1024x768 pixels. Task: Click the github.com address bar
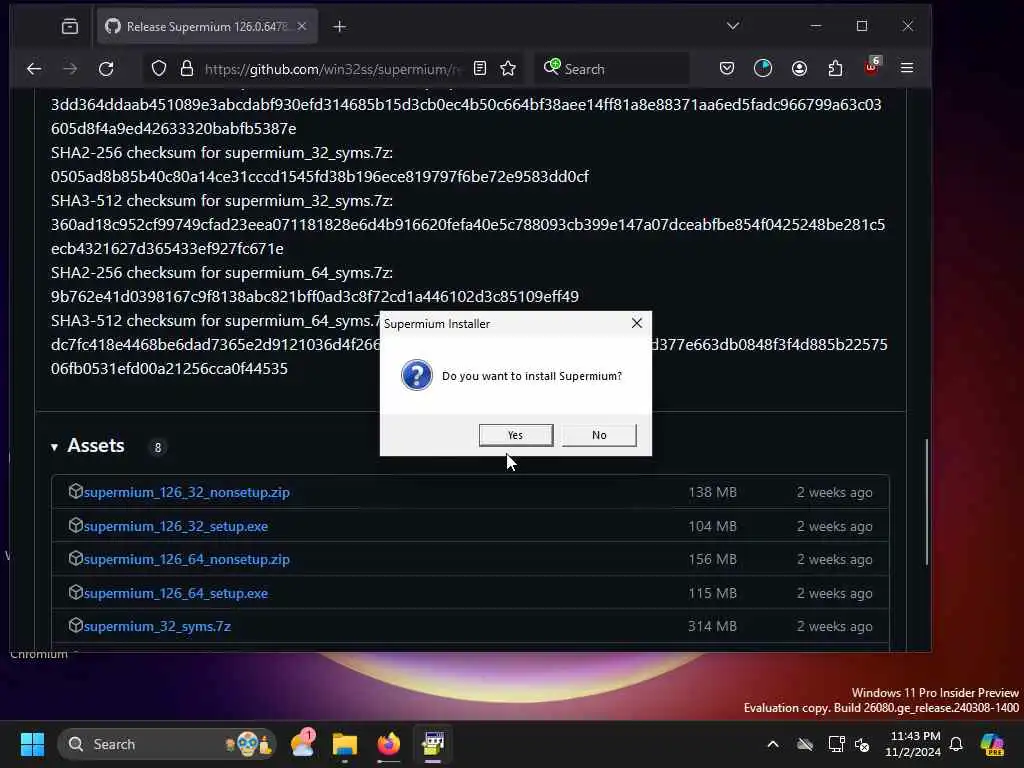coord(332,69)
